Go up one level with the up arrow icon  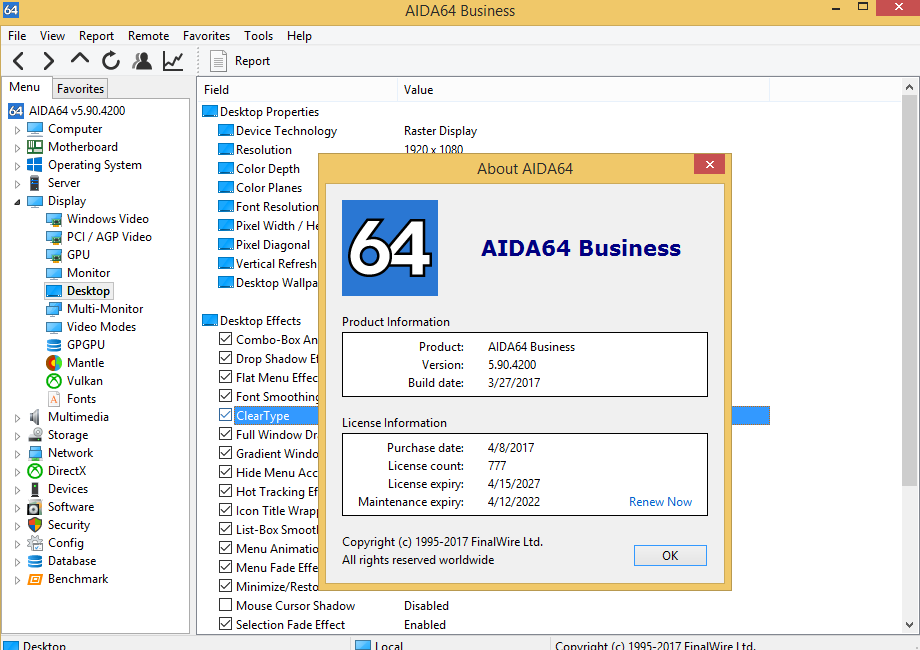click(x=80, y=59)
